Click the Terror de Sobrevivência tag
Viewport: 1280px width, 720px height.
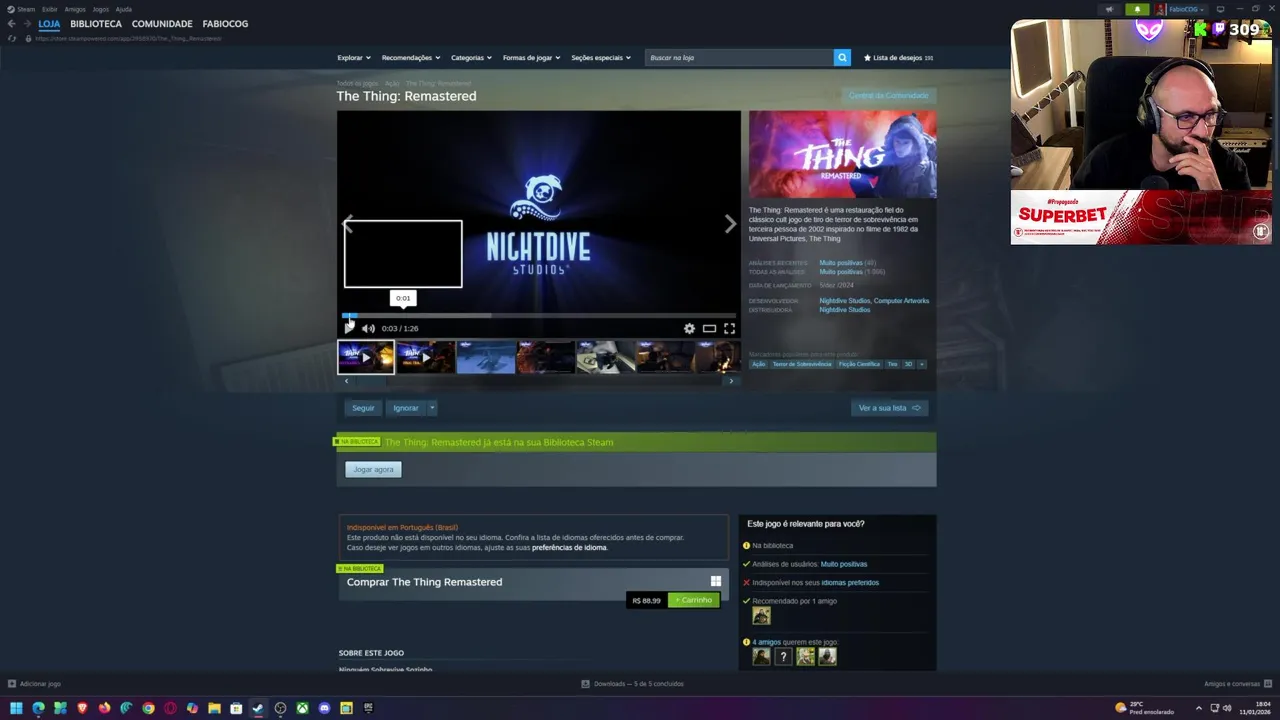[x=801, y=364]
